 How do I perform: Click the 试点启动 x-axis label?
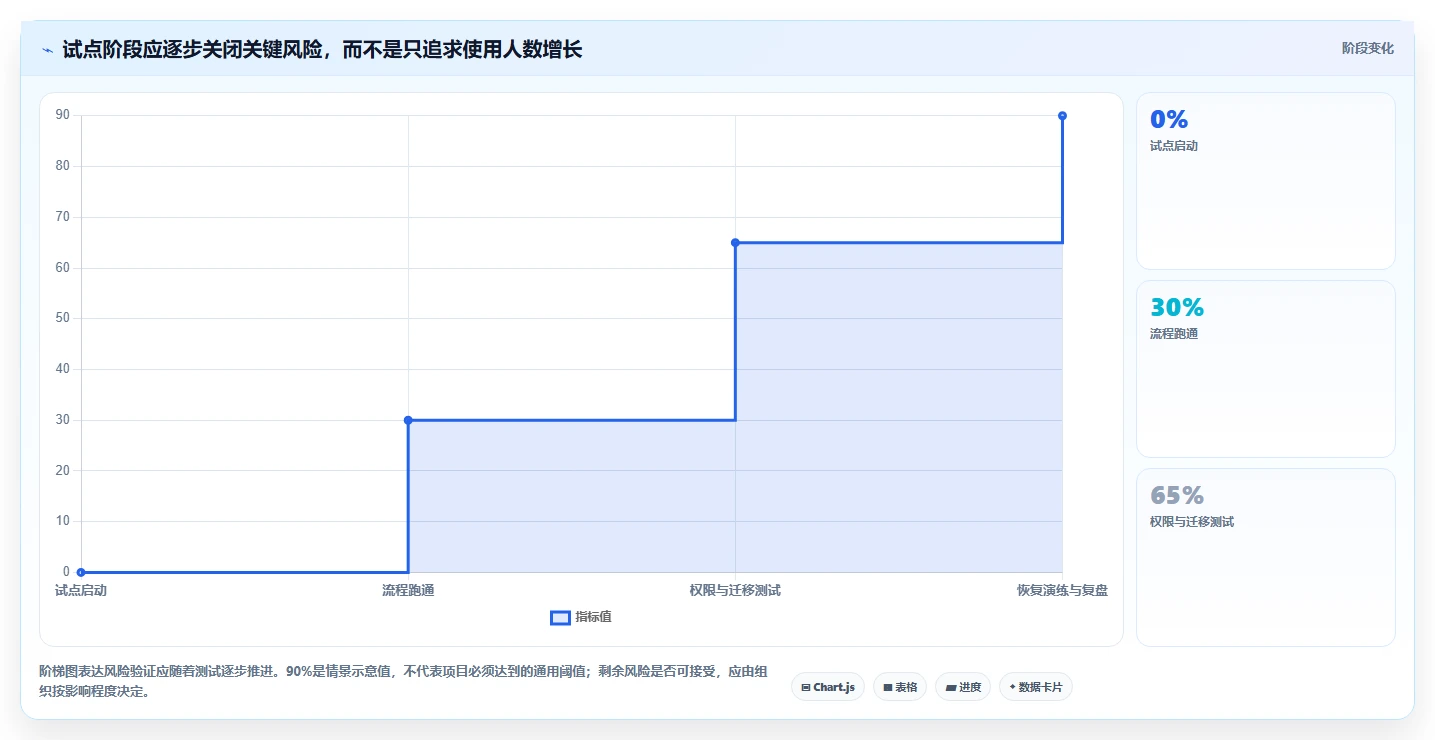(81, 591)
